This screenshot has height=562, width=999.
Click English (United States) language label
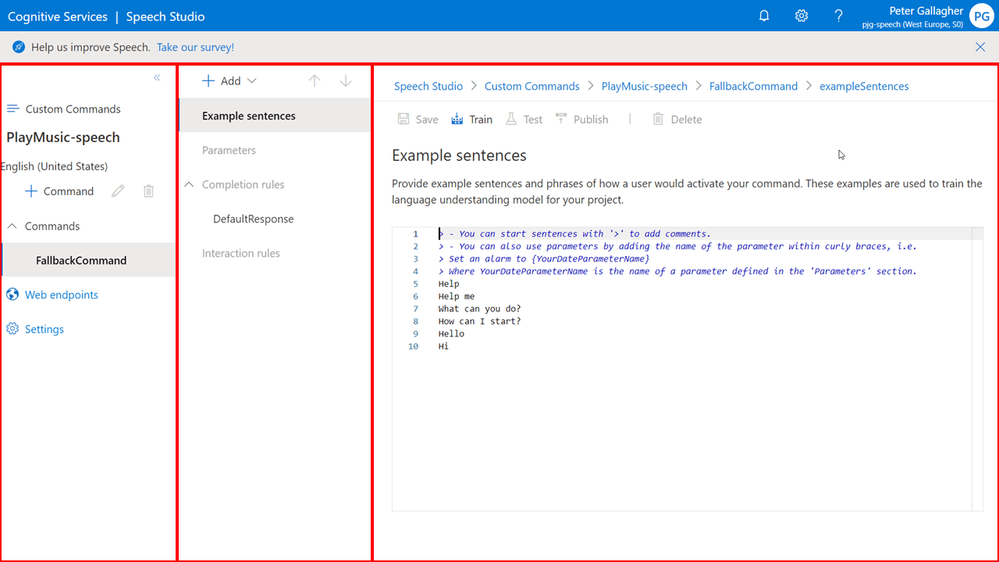coord(54,166)
